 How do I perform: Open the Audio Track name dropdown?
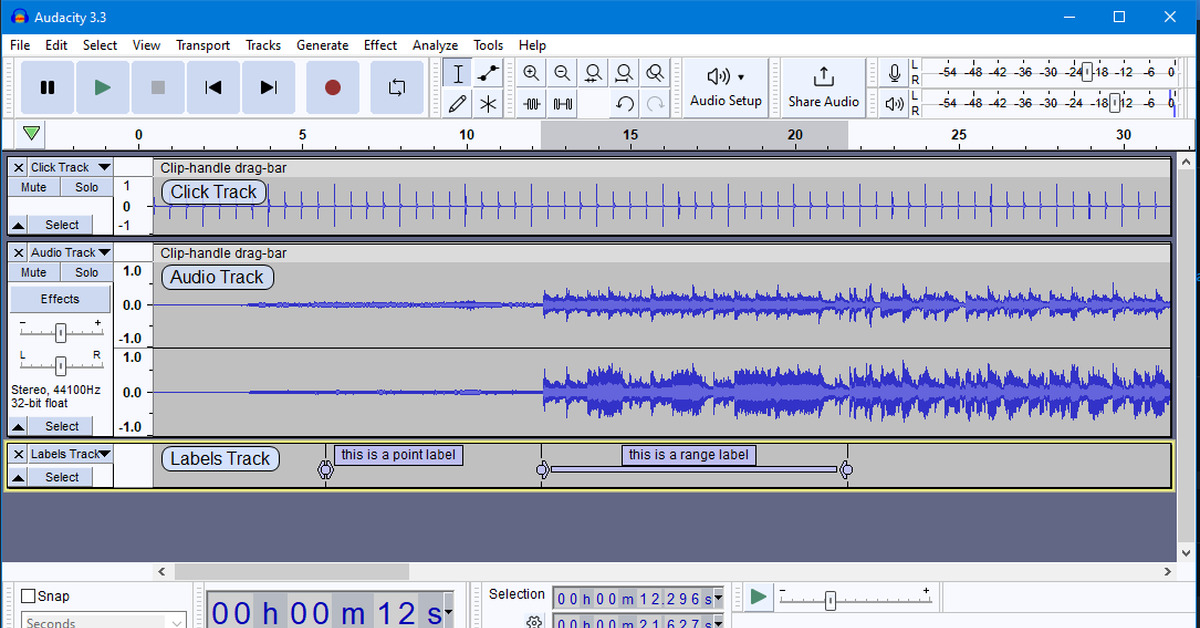click(104, 253)
